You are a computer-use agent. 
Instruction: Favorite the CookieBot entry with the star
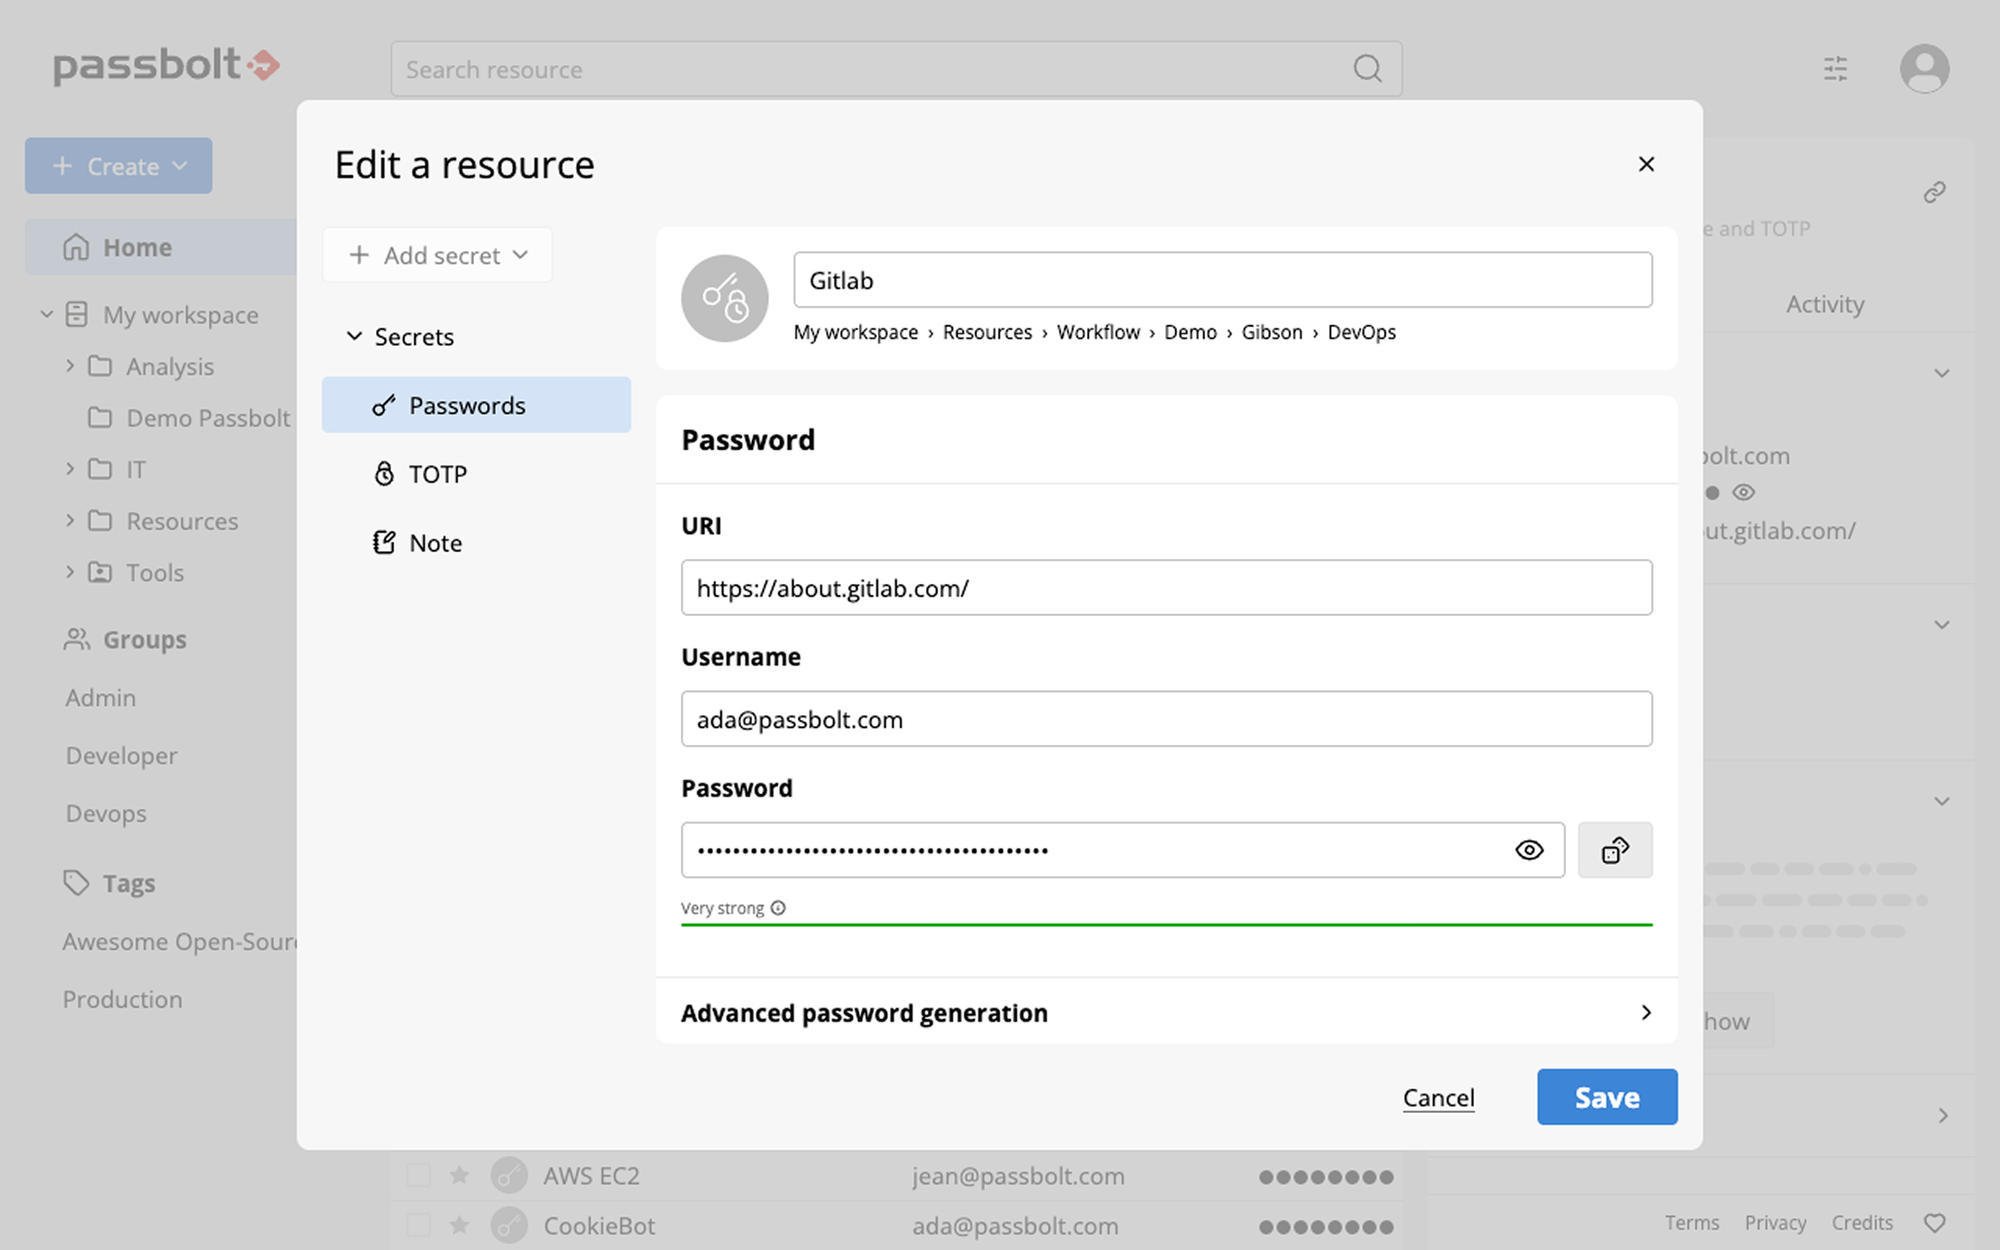459,1224
